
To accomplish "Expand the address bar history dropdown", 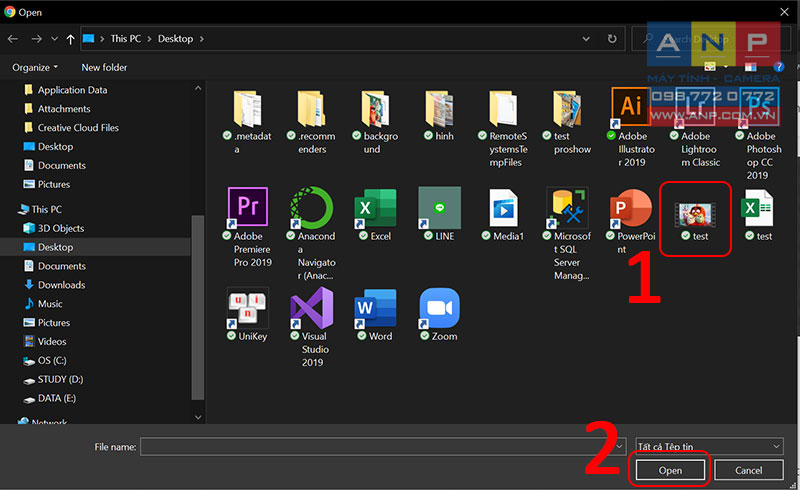I will click(586, 39).
